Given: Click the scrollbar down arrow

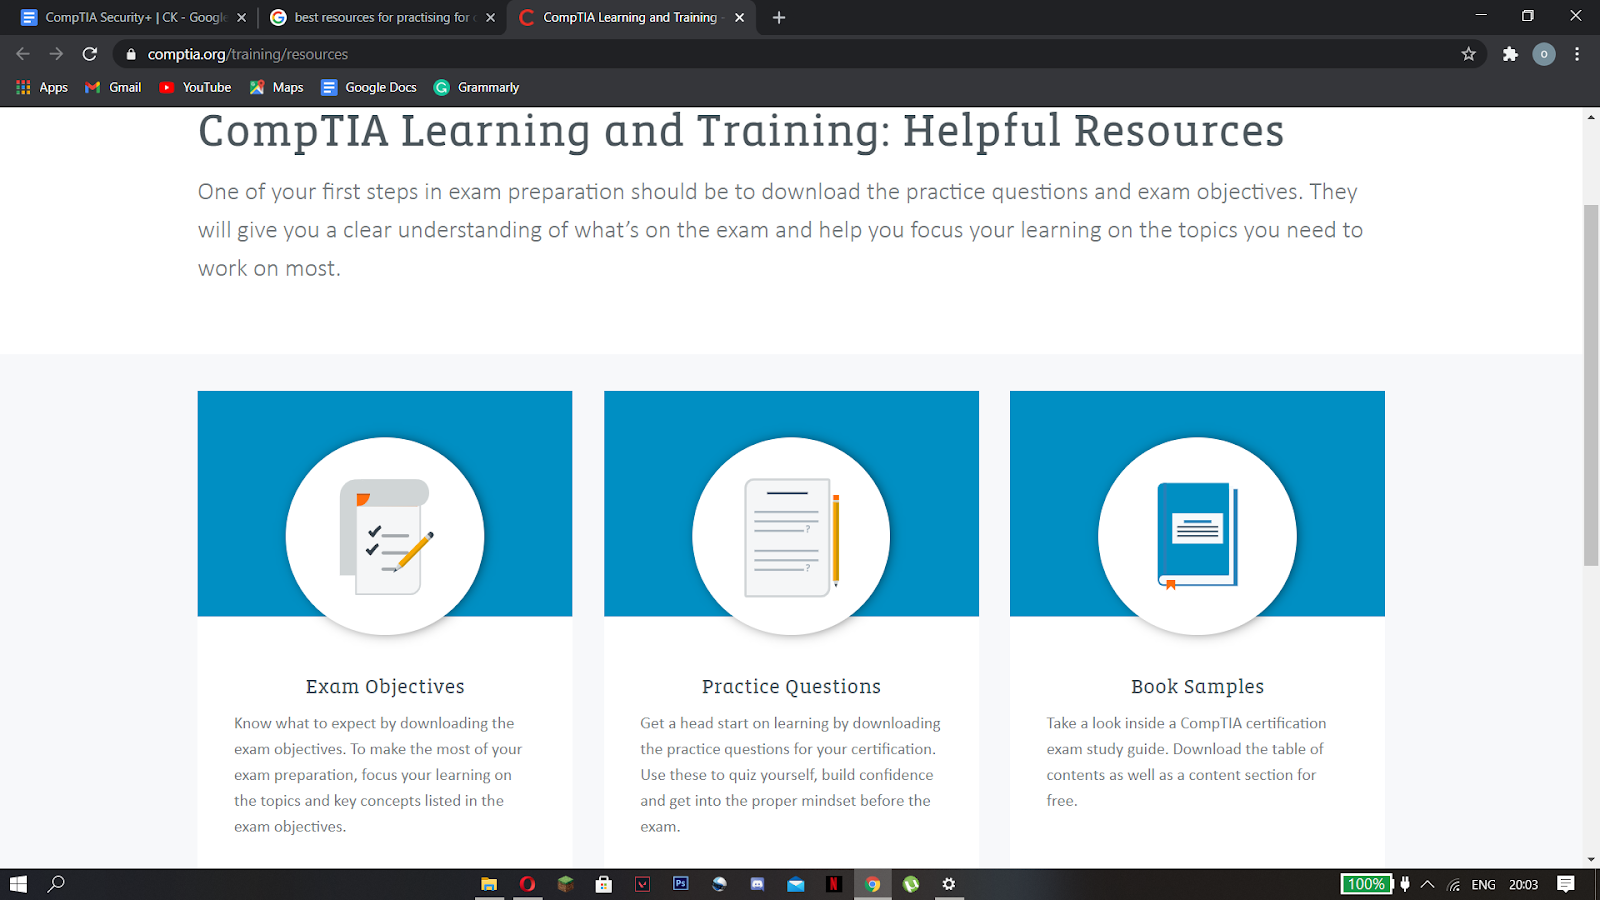Looking at the screenshot, I should [1591, 859].
